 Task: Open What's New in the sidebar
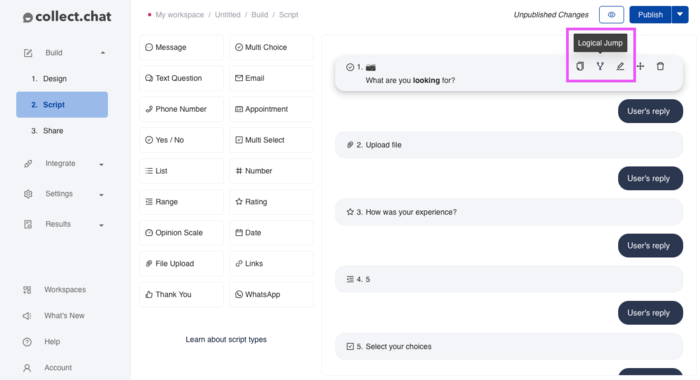(64, 316)
